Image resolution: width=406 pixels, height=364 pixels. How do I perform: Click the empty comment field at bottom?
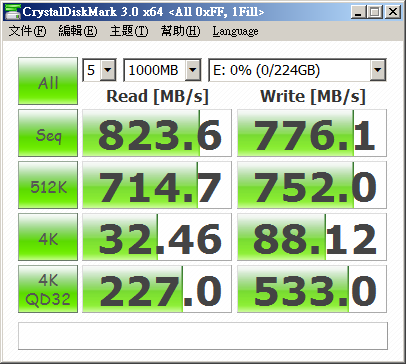tap(203, 336)
